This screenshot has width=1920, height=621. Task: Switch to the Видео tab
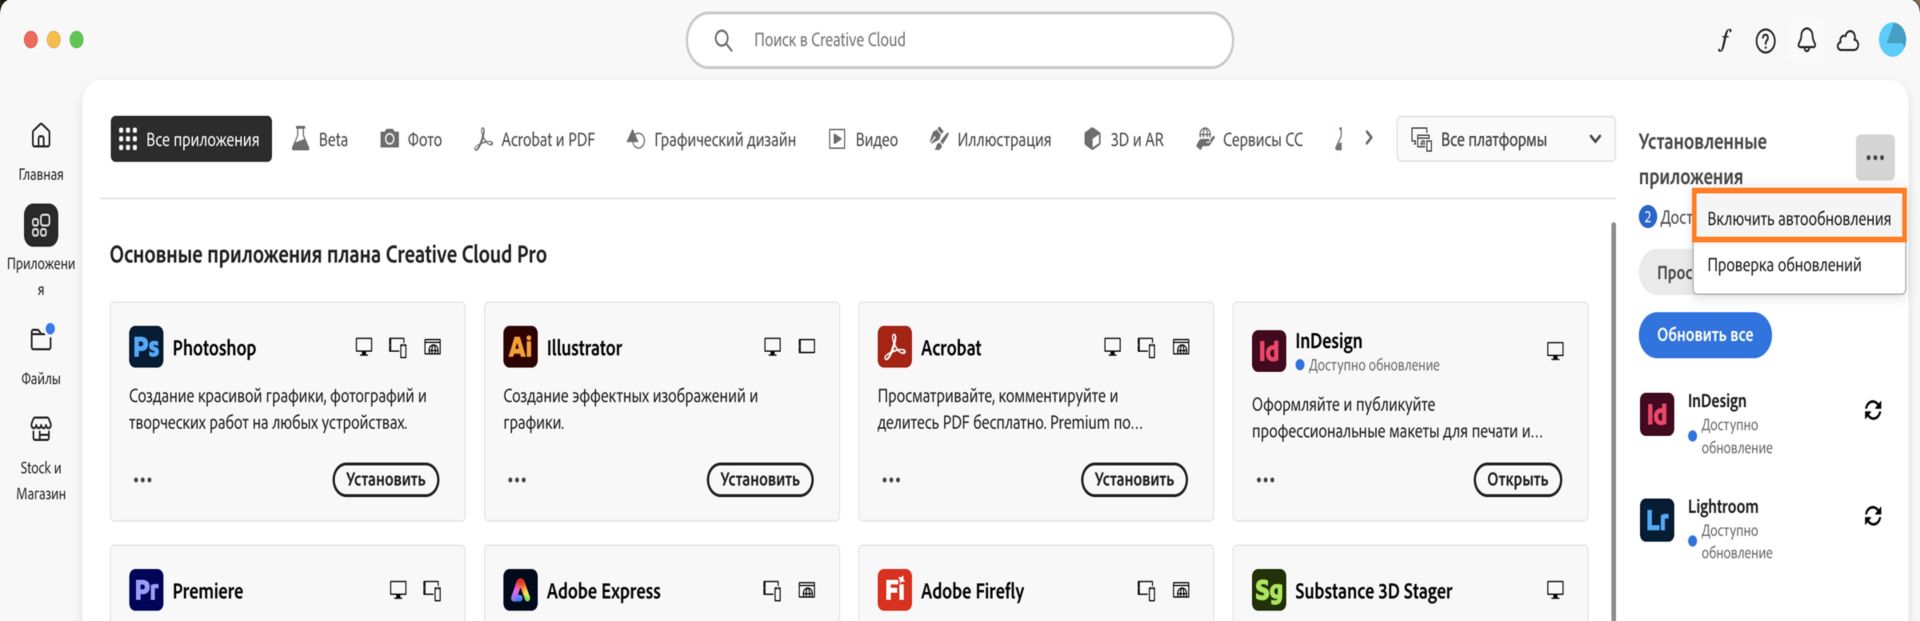pos(863,139)
